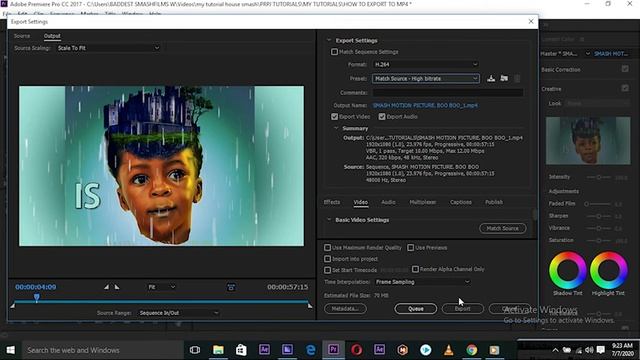Toggle the aspect ratio correction icon
This screenshot has height=360, width=640.
tap(231, 287)
